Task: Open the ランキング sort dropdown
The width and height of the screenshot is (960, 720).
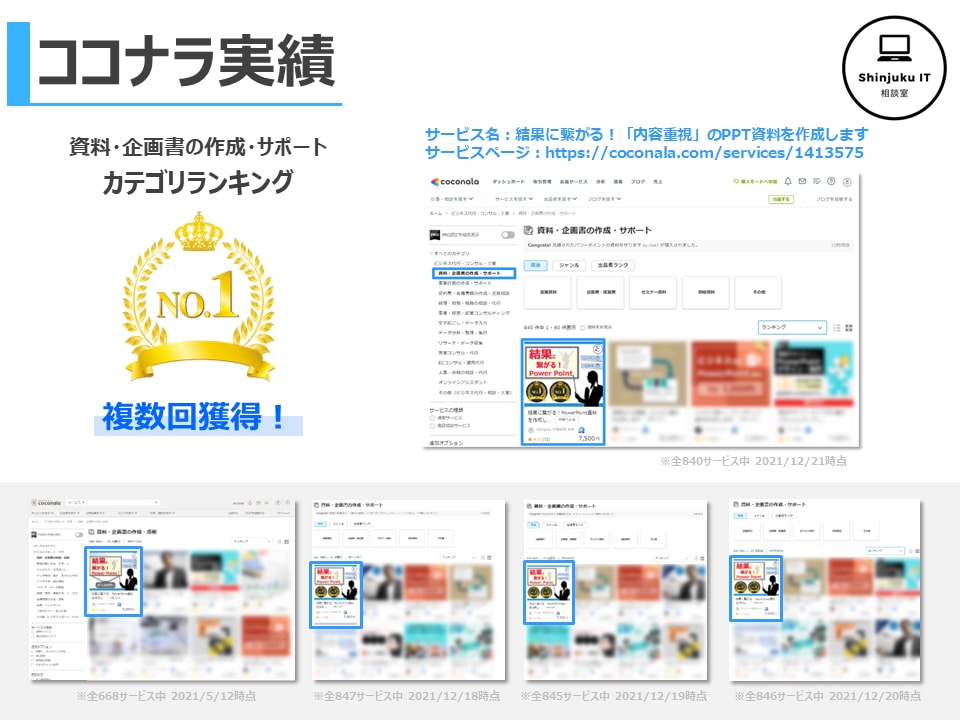Action: [792, 328]
